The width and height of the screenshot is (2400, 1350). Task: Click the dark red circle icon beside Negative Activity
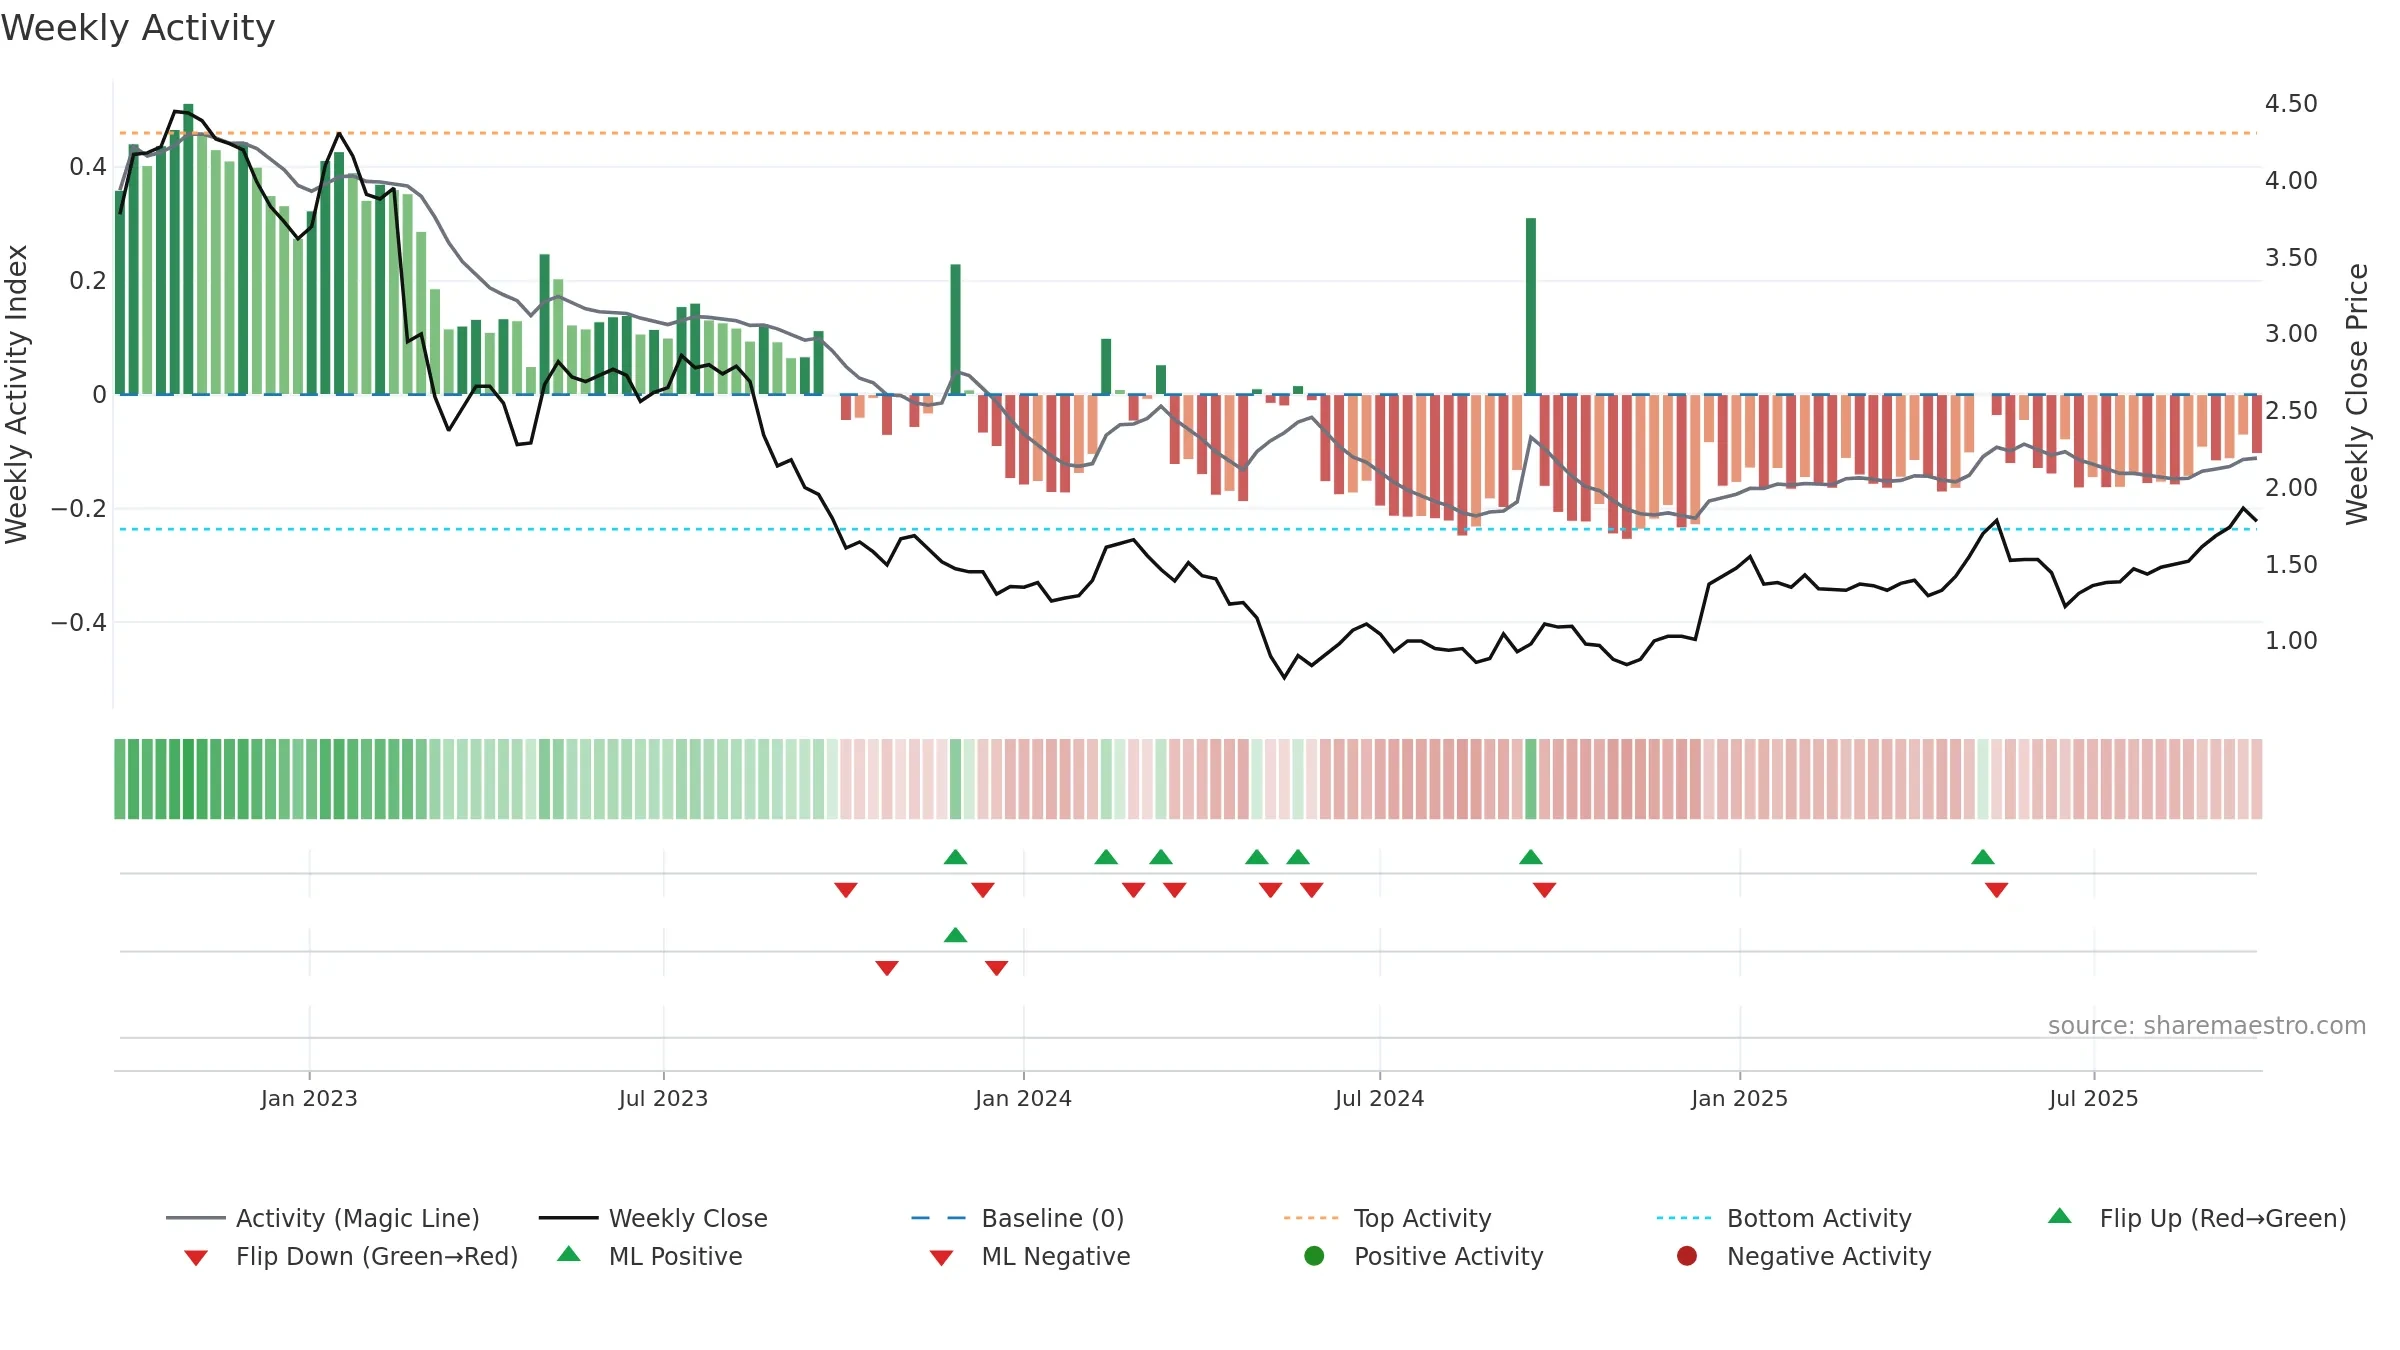(x=1687, y=1256)
